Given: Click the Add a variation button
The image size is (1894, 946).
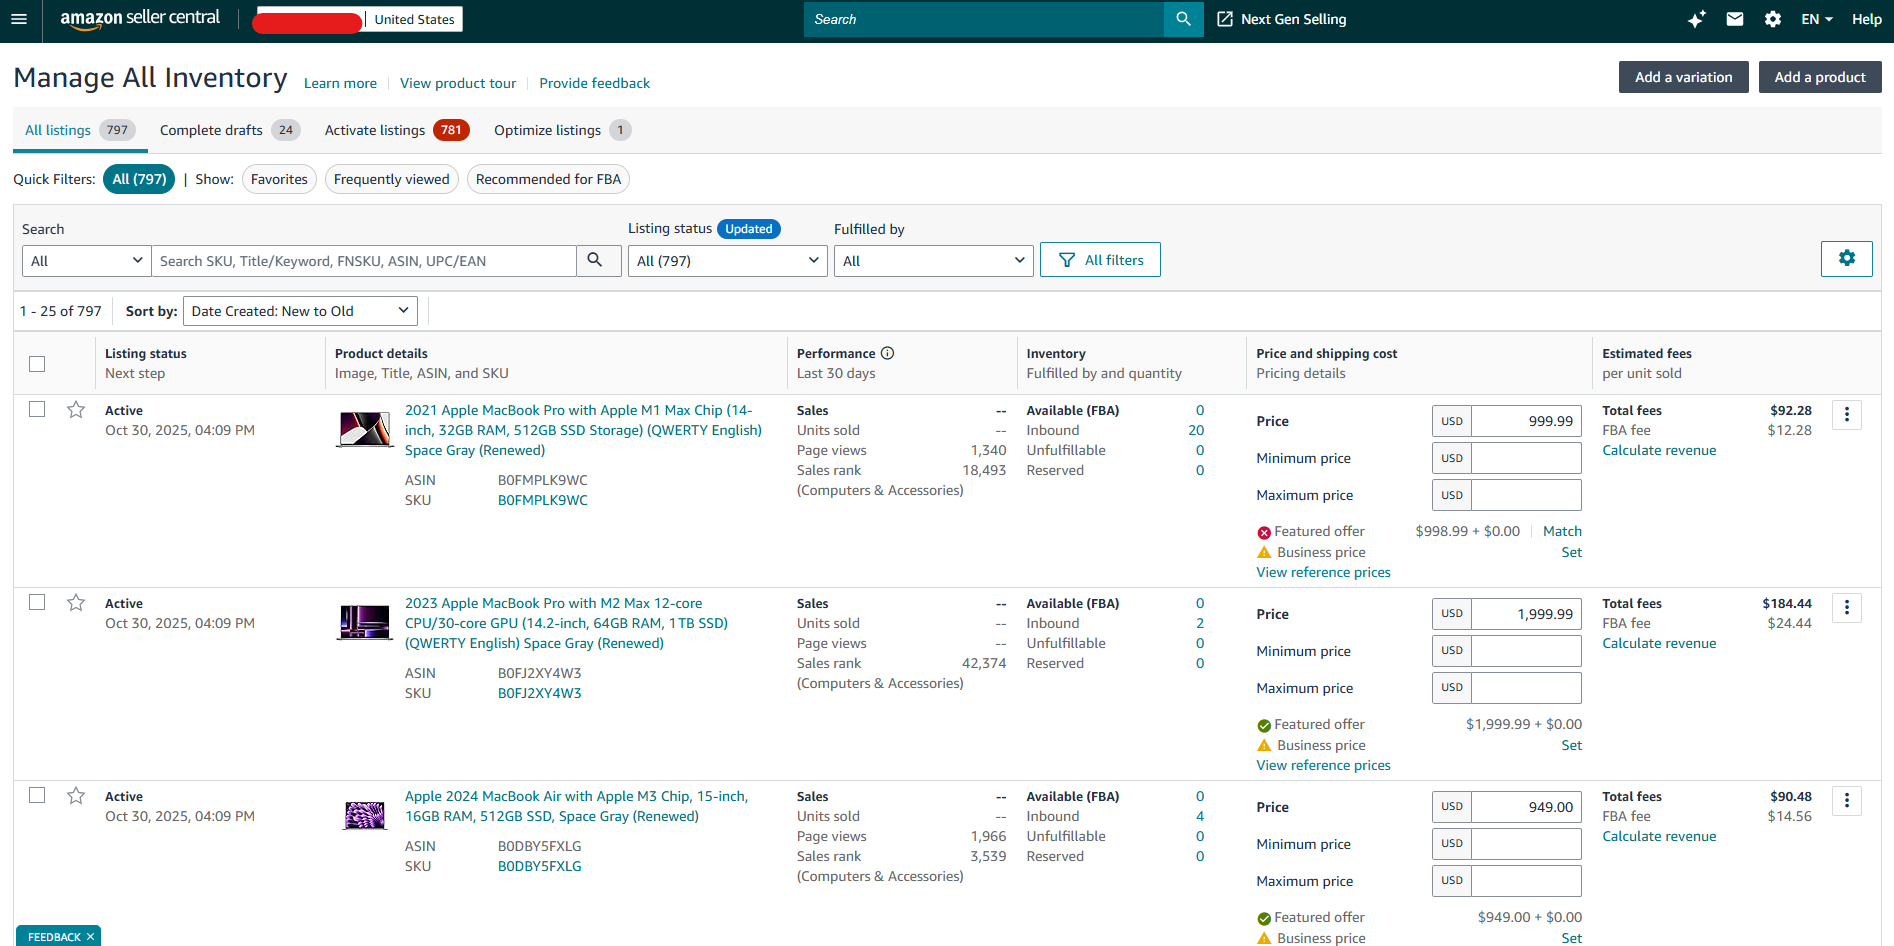Looking at the screenshot, I should (1683, 77).
